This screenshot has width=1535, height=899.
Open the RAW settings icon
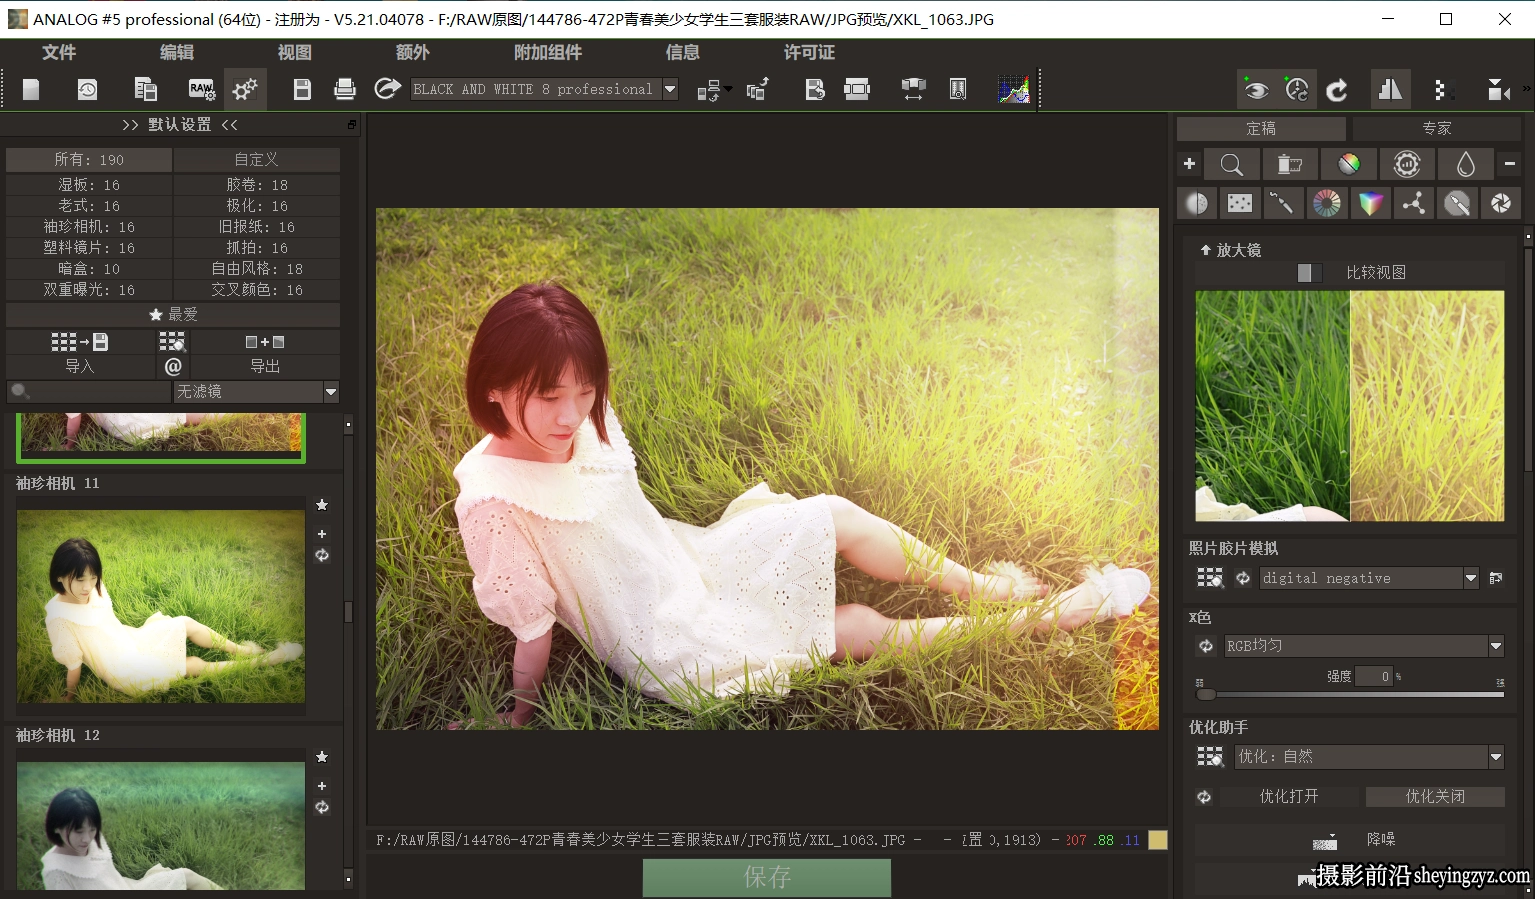tap(201, 89)
